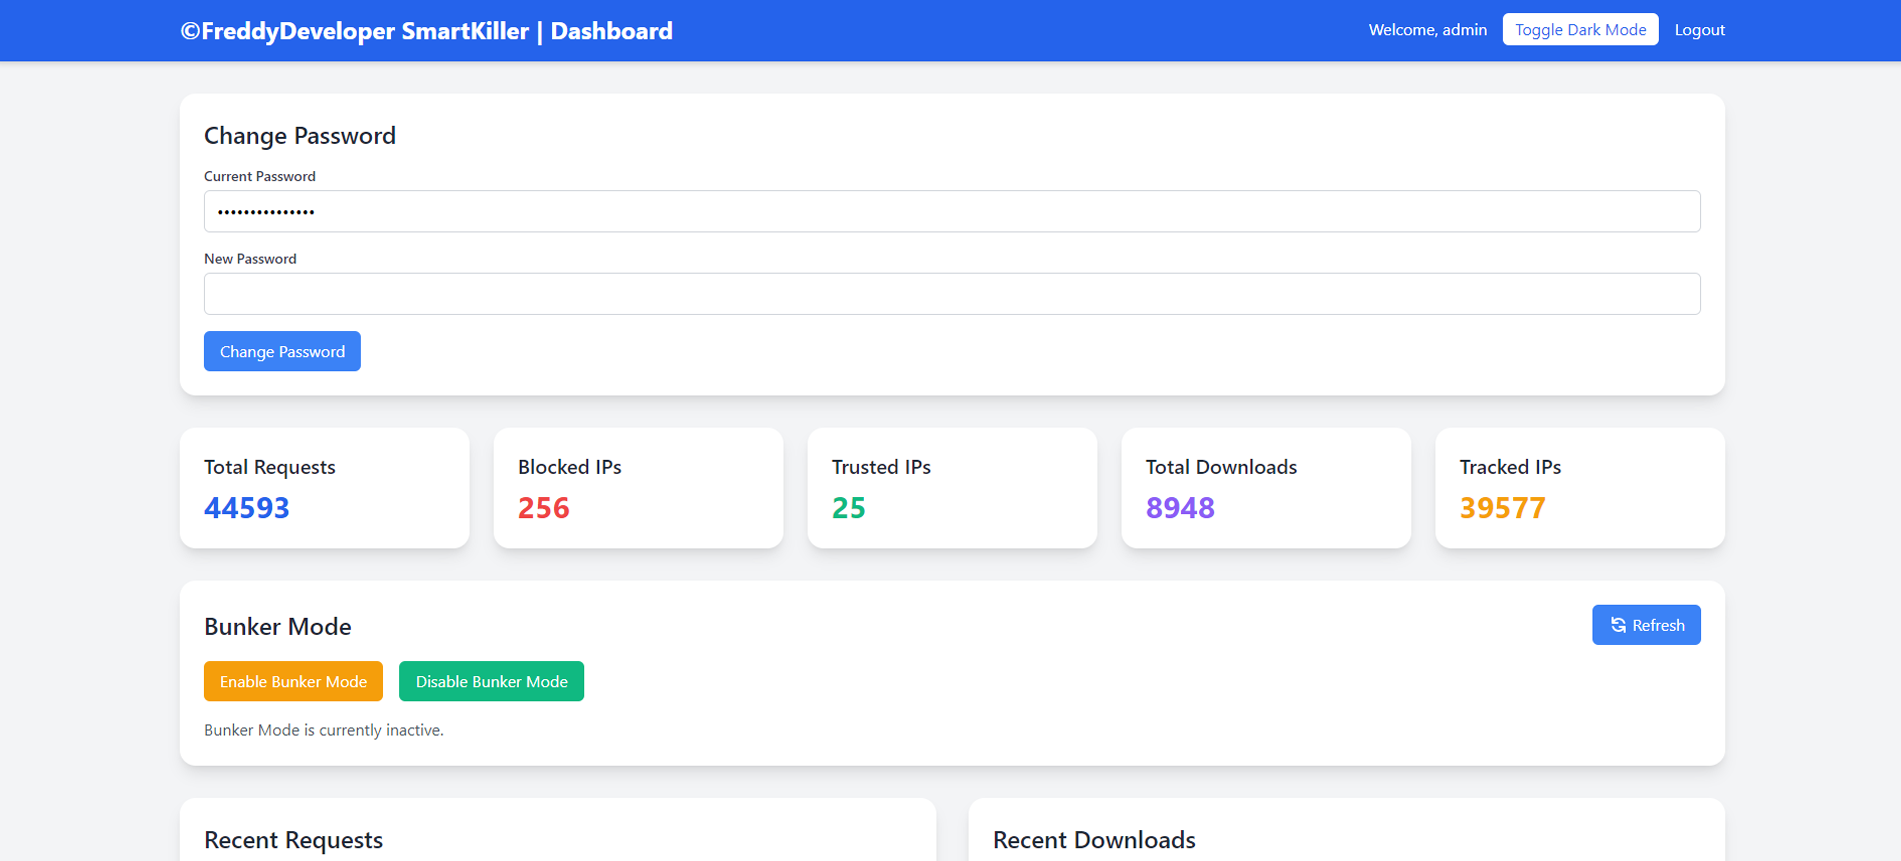Click the Bunker Mode inactive status text
Viewport: 1901px width, 861px height.
323,730
